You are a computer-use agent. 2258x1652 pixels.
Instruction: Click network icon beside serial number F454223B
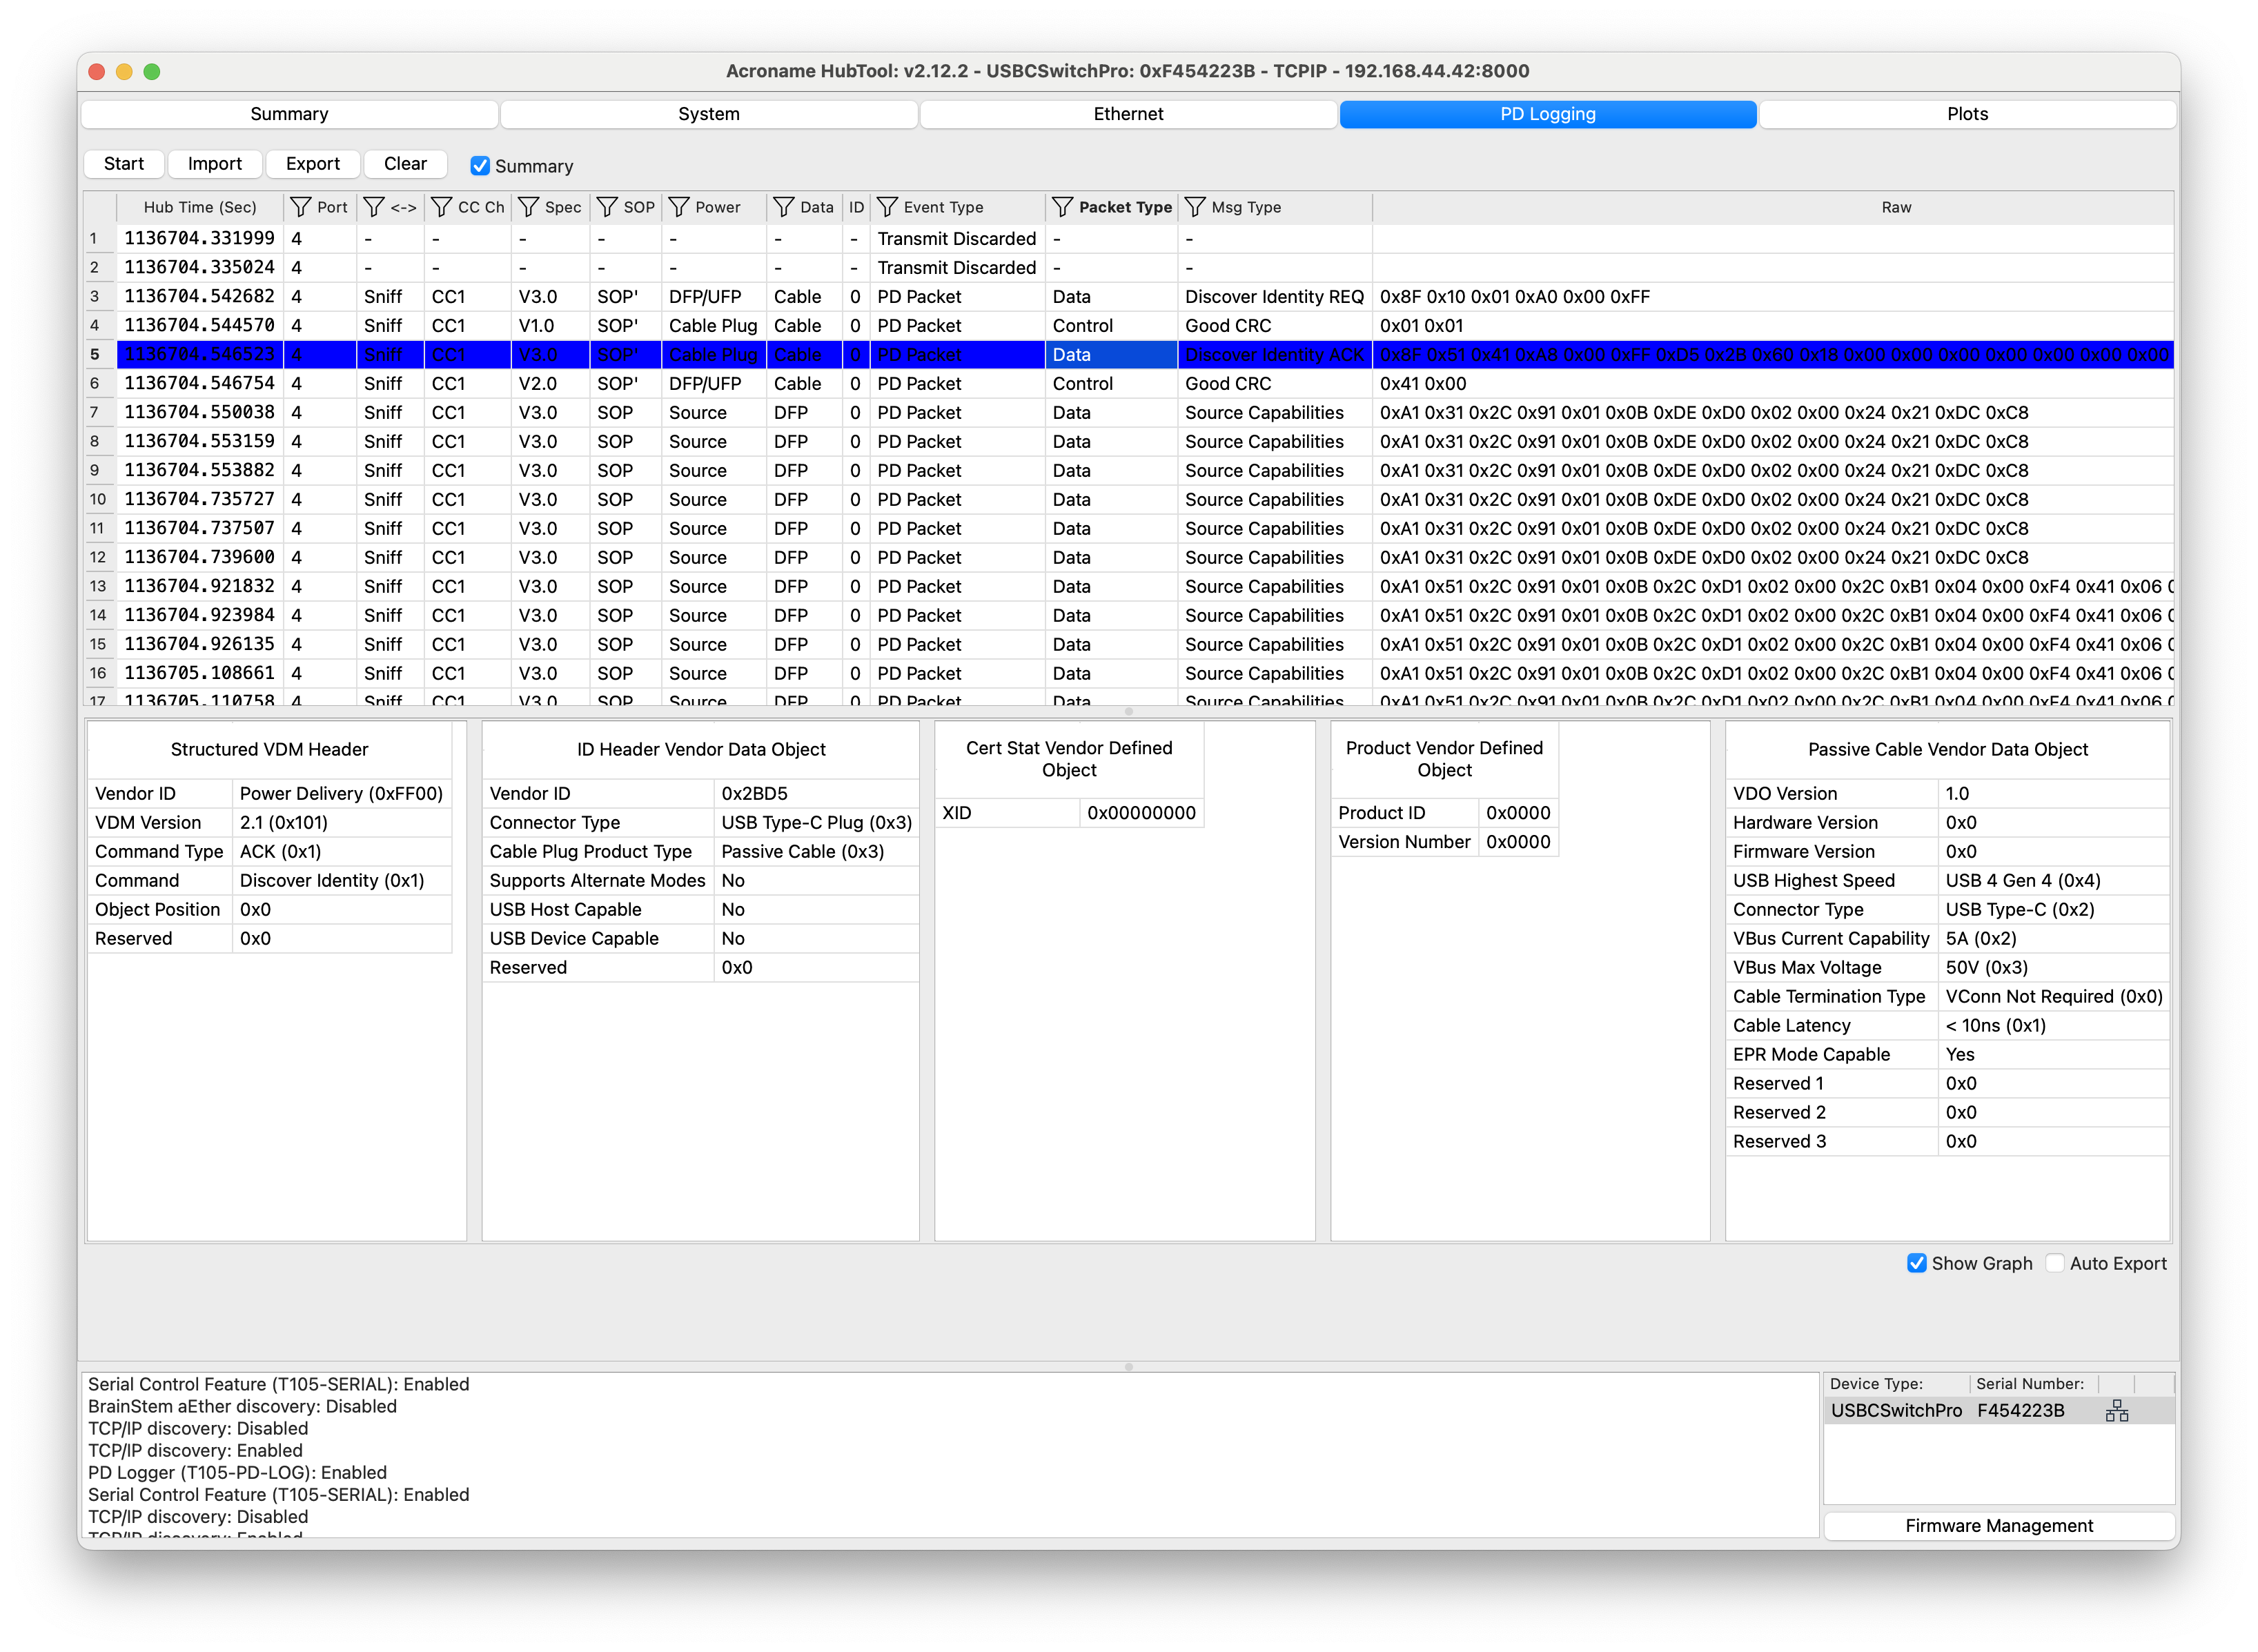click(x=2116, y=1411)
